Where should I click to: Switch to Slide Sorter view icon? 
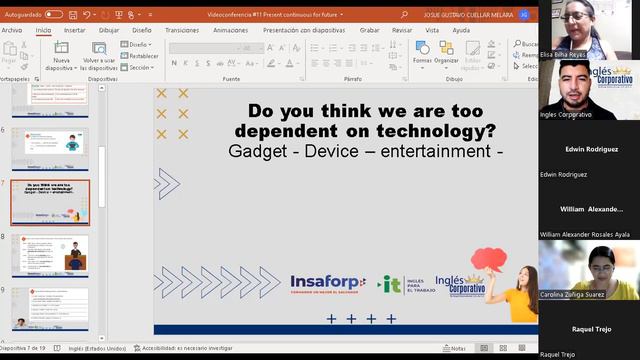tap(503, 348)
